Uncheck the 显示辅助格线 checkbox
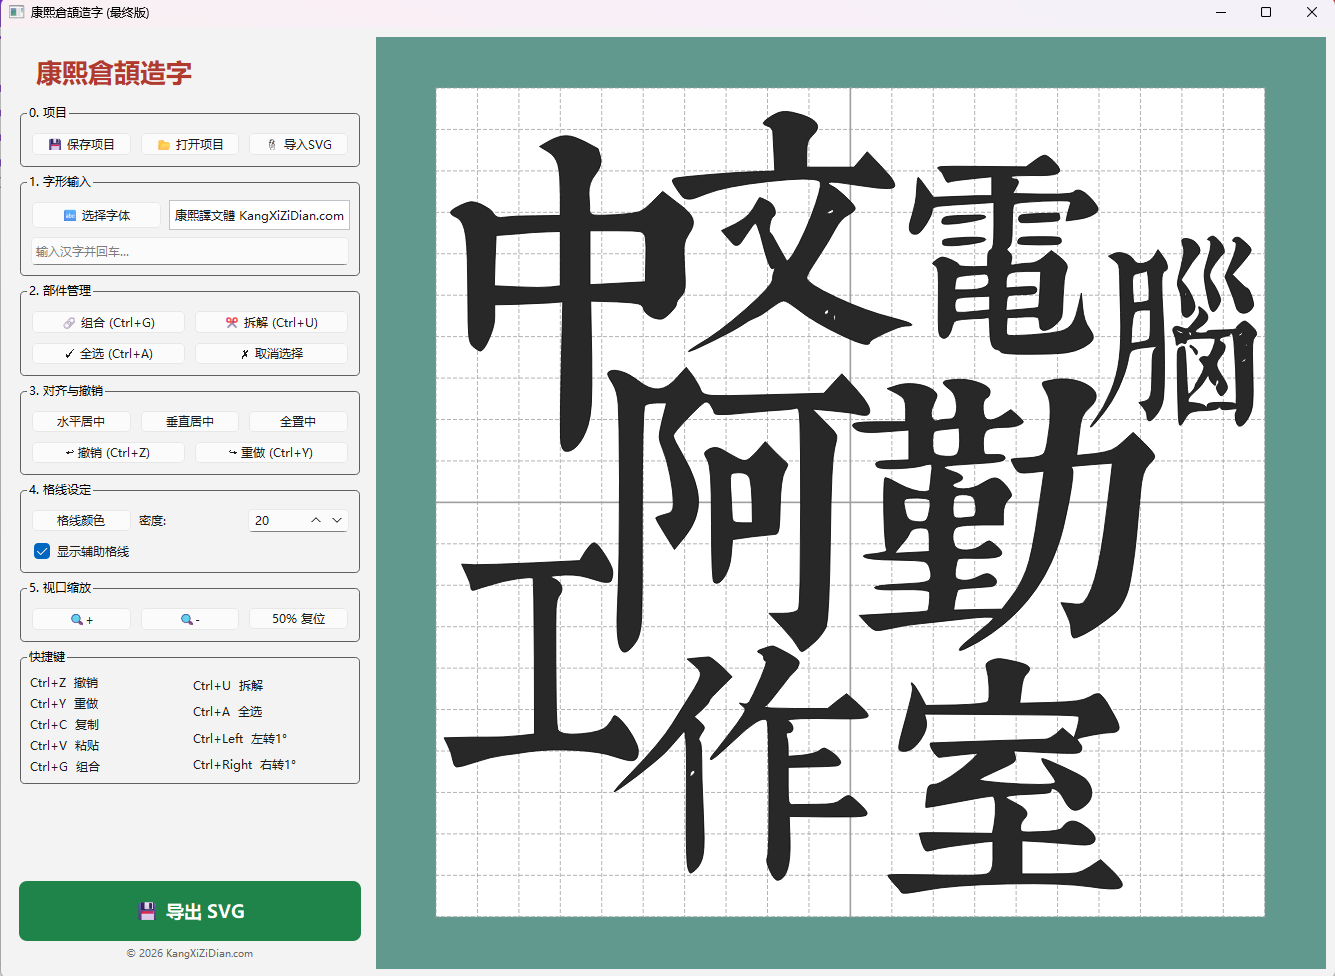Image resolution: width=1335 pixels, height=976 pixels. 42,552
